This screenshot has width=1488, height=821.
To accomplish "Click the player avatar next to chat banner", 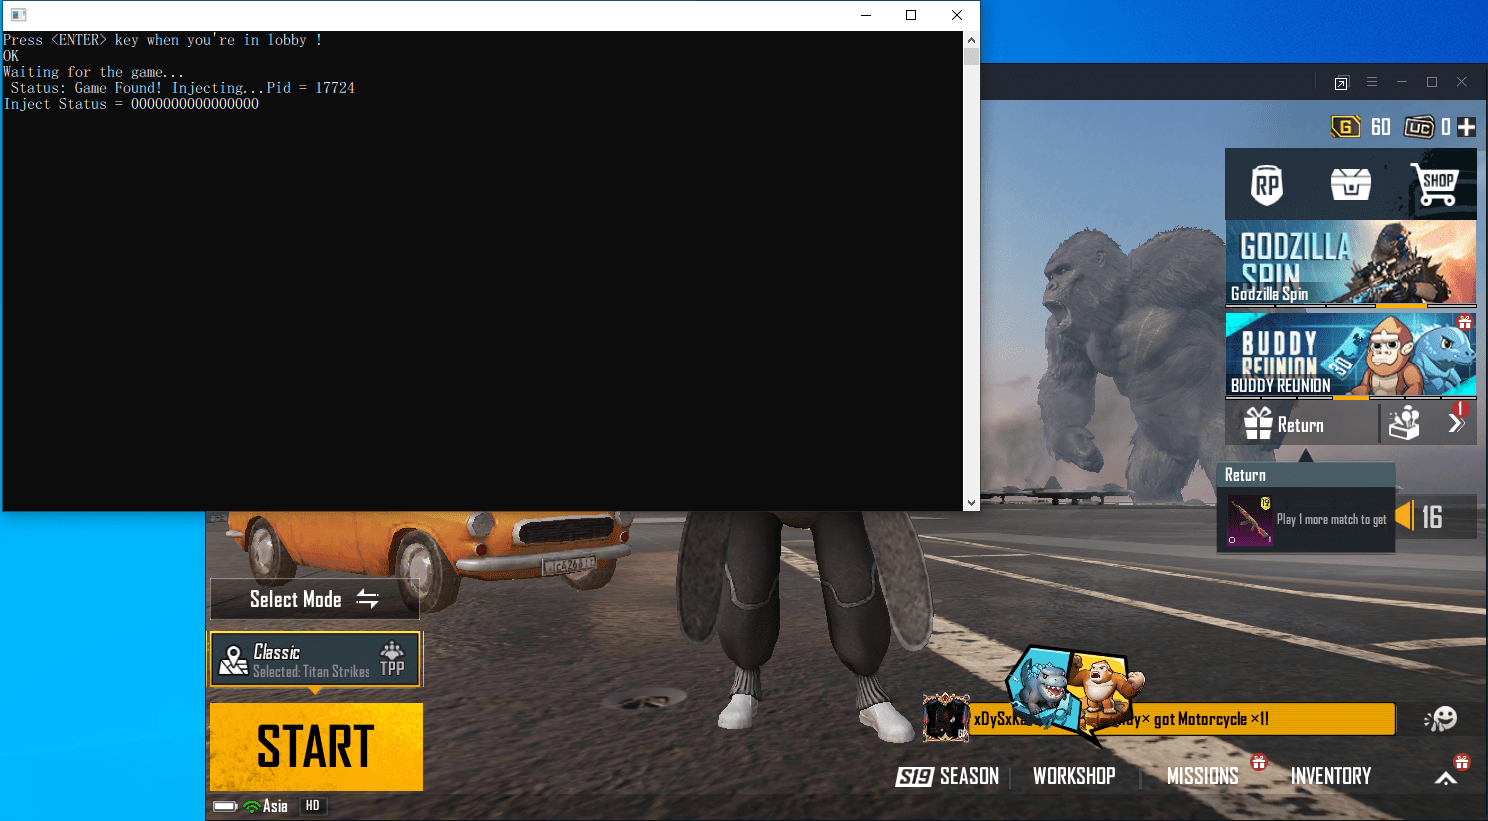I will tap(945, 717).
